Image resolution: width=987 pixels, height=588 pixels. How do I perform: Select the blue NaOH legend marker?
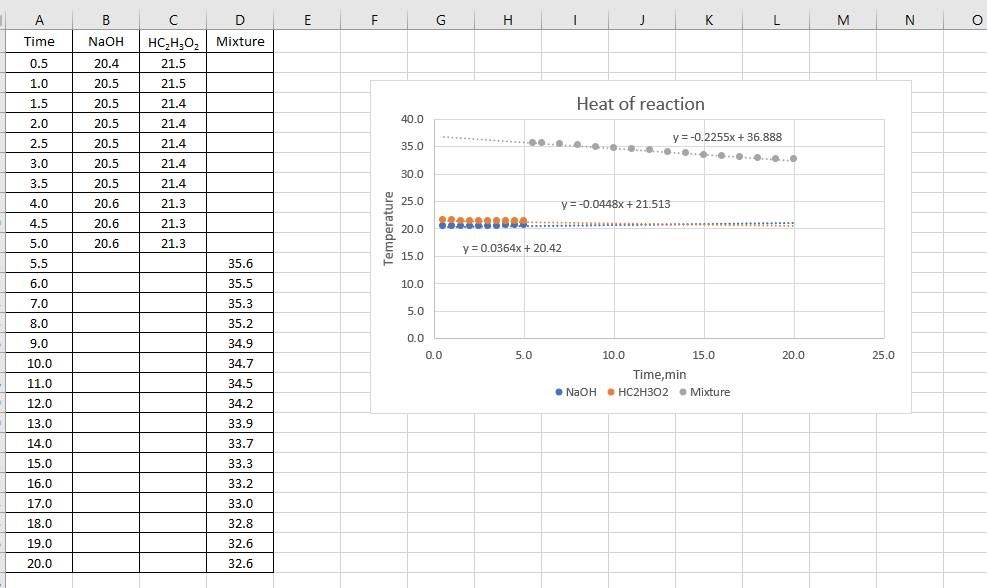558,392
